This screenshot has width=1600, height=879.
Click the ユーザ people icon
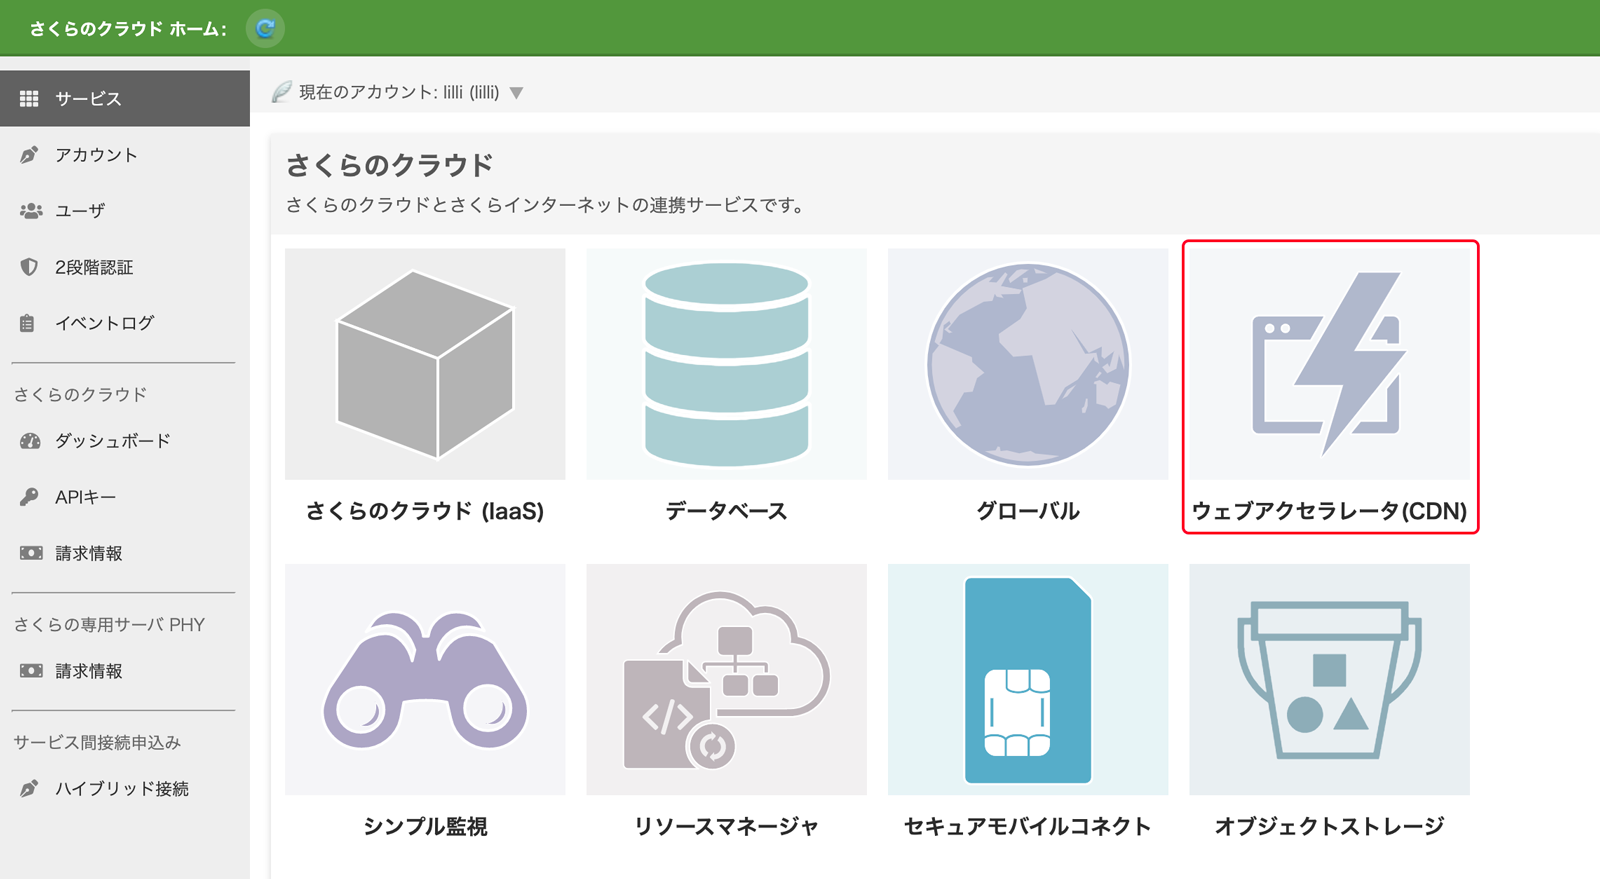coord(31,211)
